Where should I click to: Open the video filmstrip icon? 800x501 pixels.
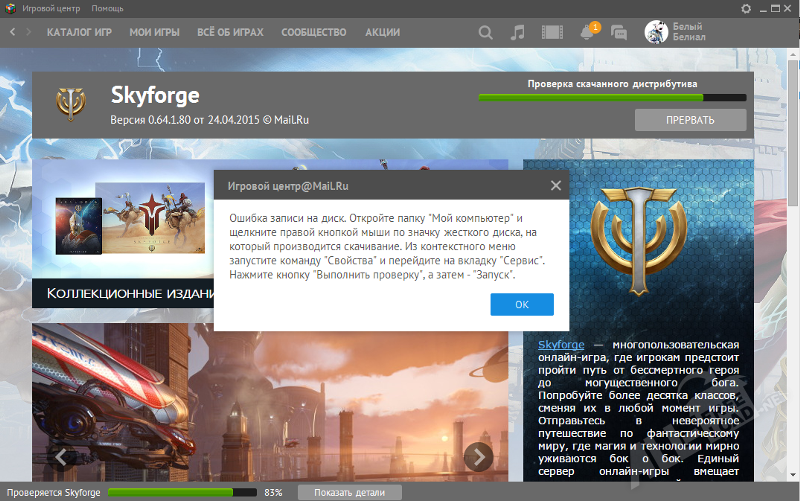(552, 32)
